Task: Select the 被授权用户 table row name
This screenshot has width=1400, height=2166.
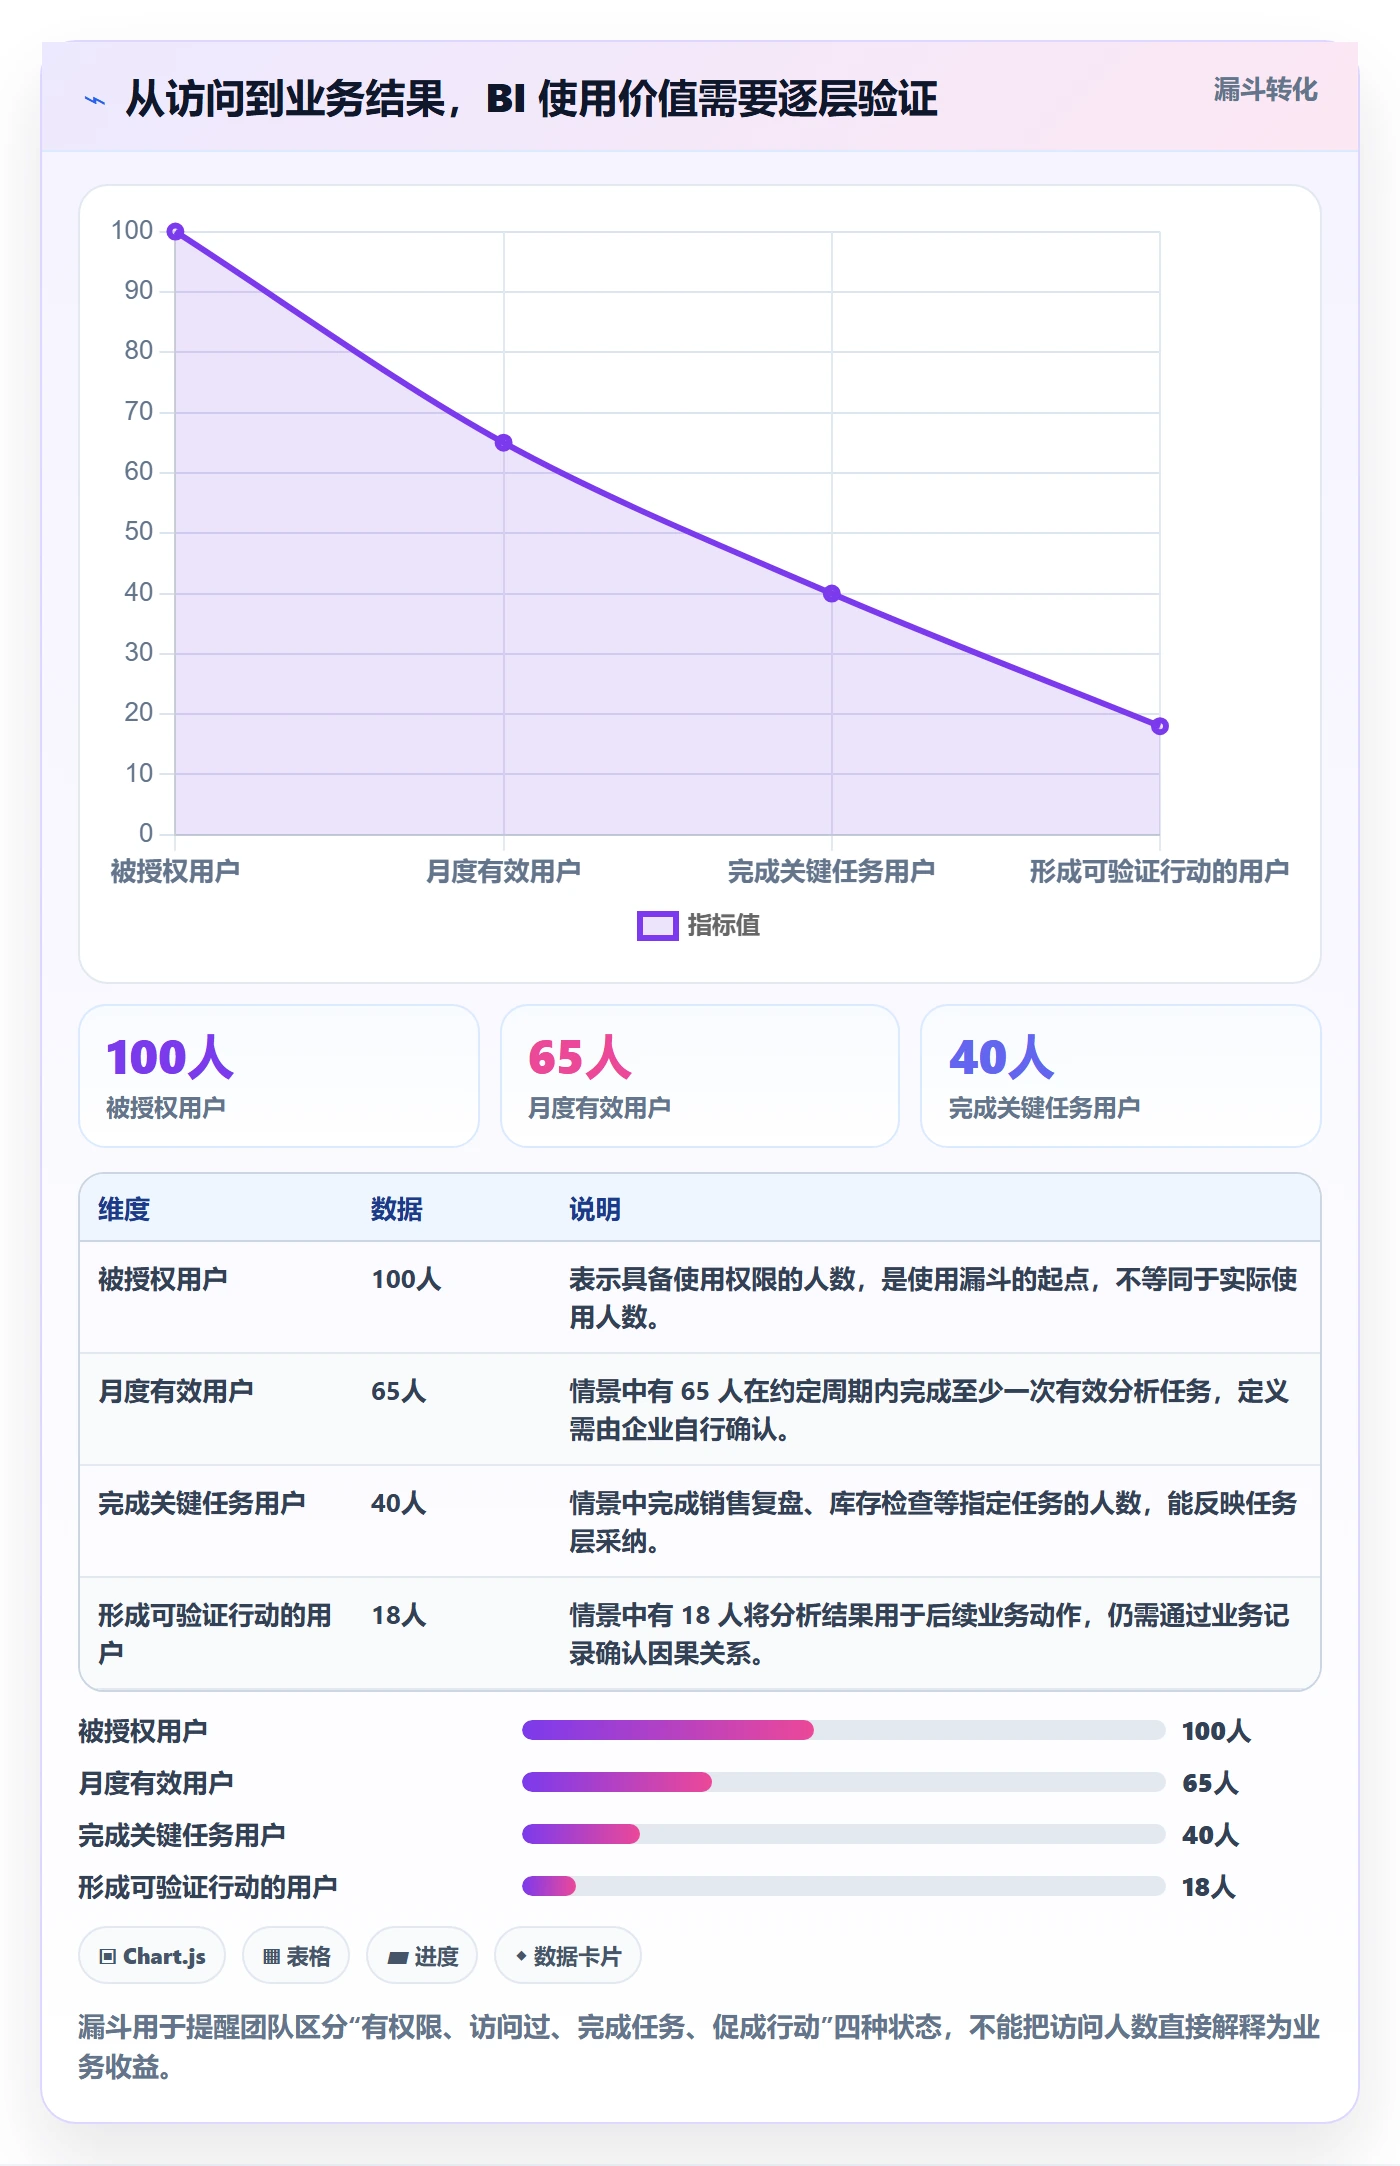Action: [x=163, y=1279]
